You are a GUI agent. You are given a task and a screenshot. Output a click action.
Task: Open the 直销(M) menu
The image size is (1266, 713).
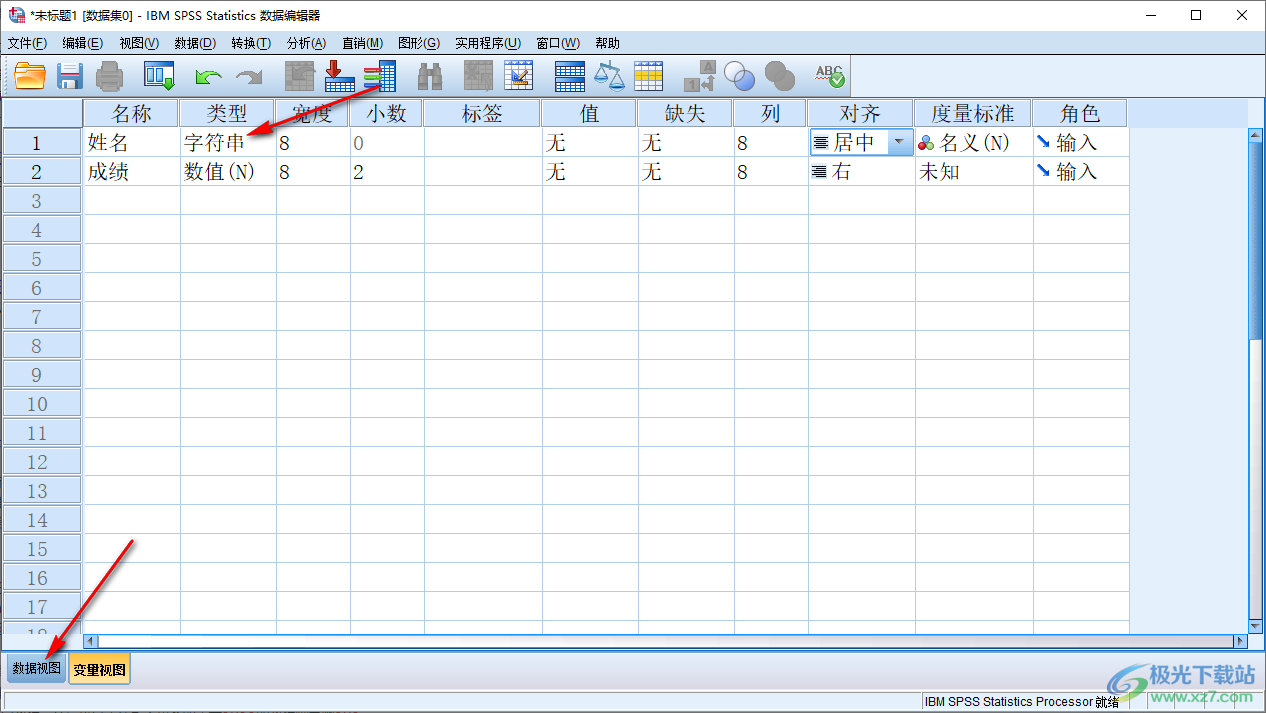(x=362, y=43)
